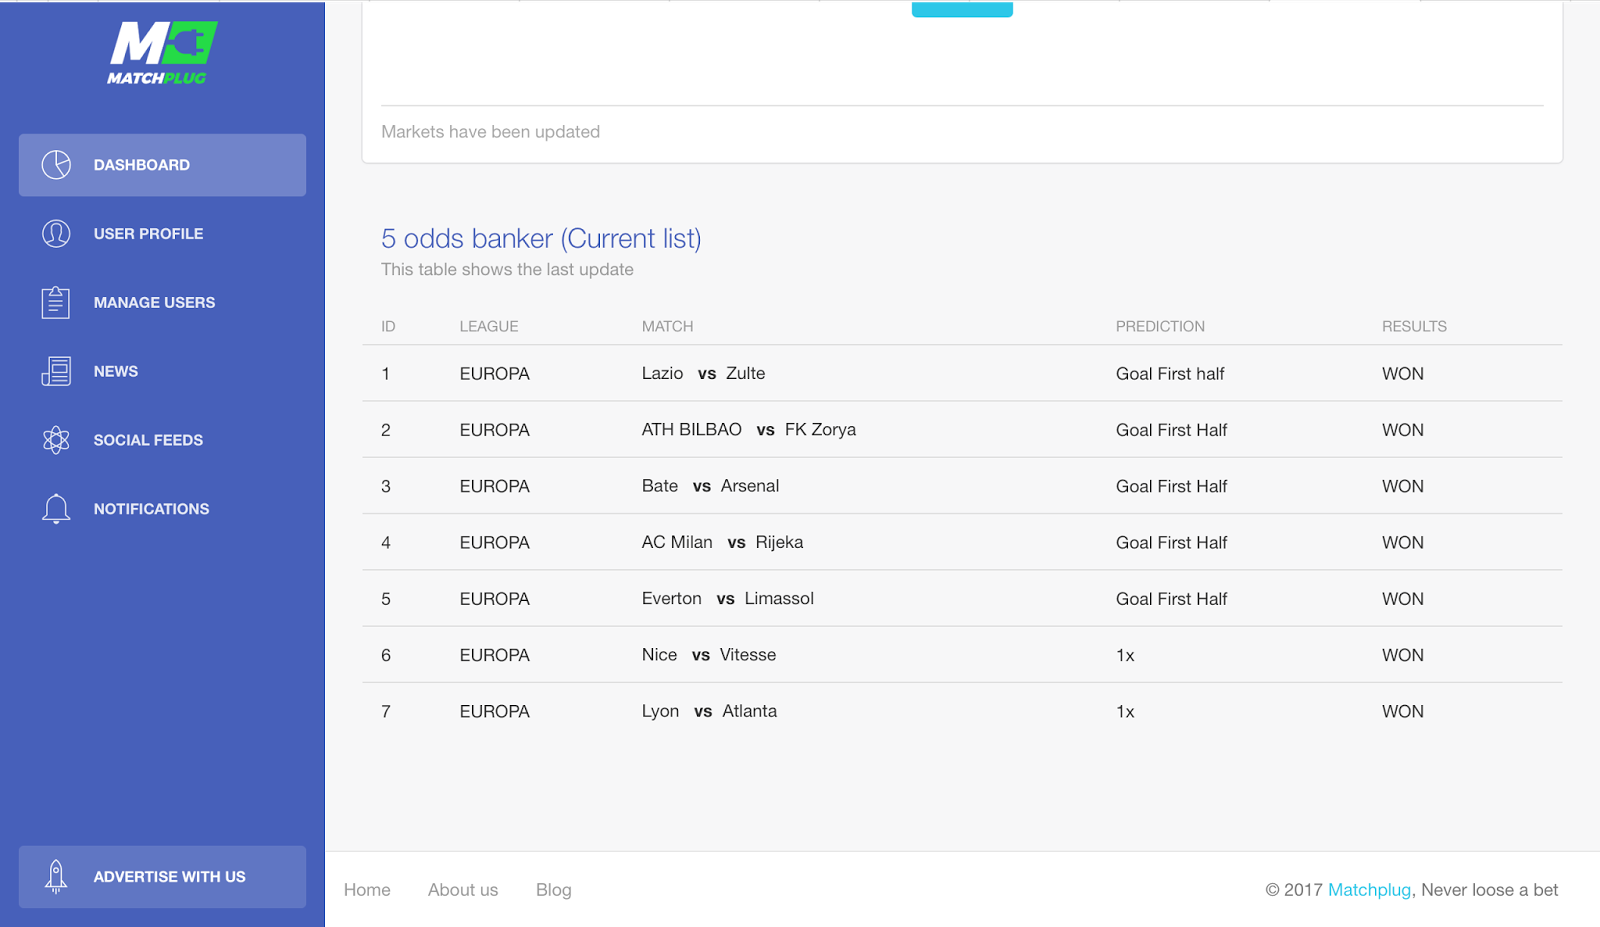This screenshot has height=927, width=1600.
Task: Select the Bate vs Arsenal match
Action: 710,486
